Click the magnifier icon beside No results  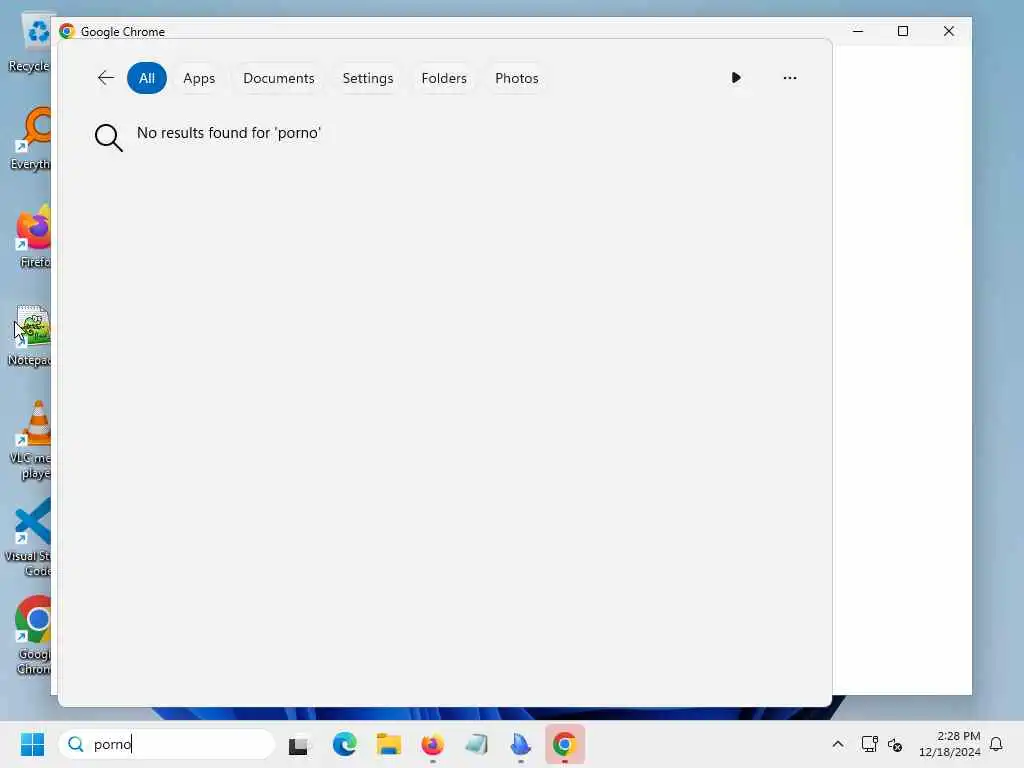(x=108, y=138)
